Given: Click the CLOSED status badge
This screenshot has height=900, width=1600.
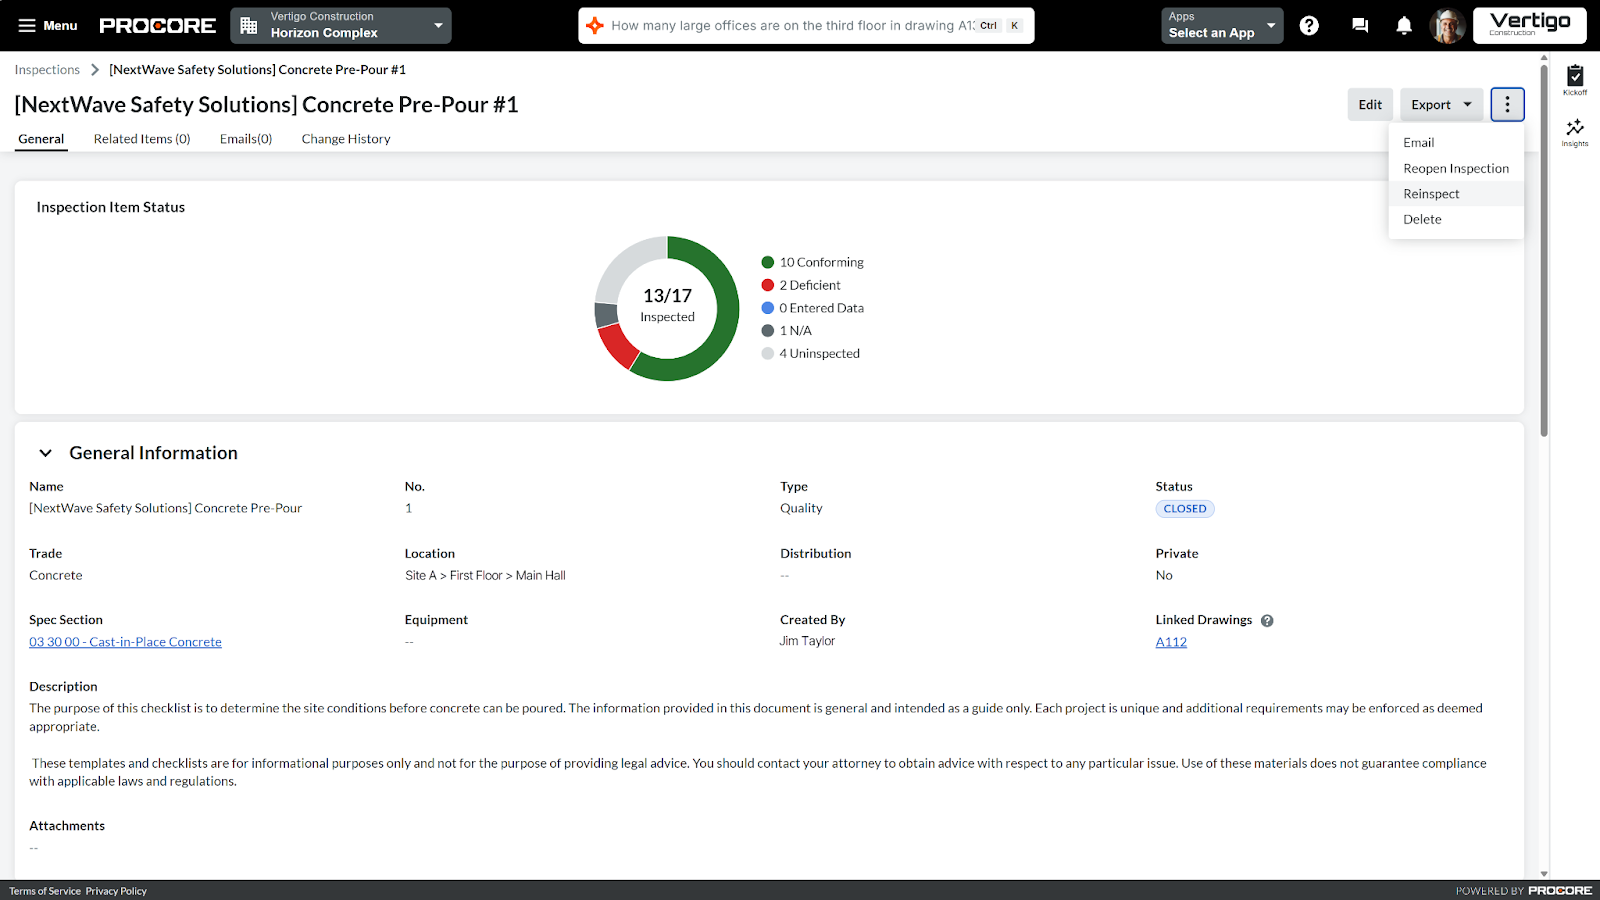Looking at the screenshot, I should point(1185,509).
